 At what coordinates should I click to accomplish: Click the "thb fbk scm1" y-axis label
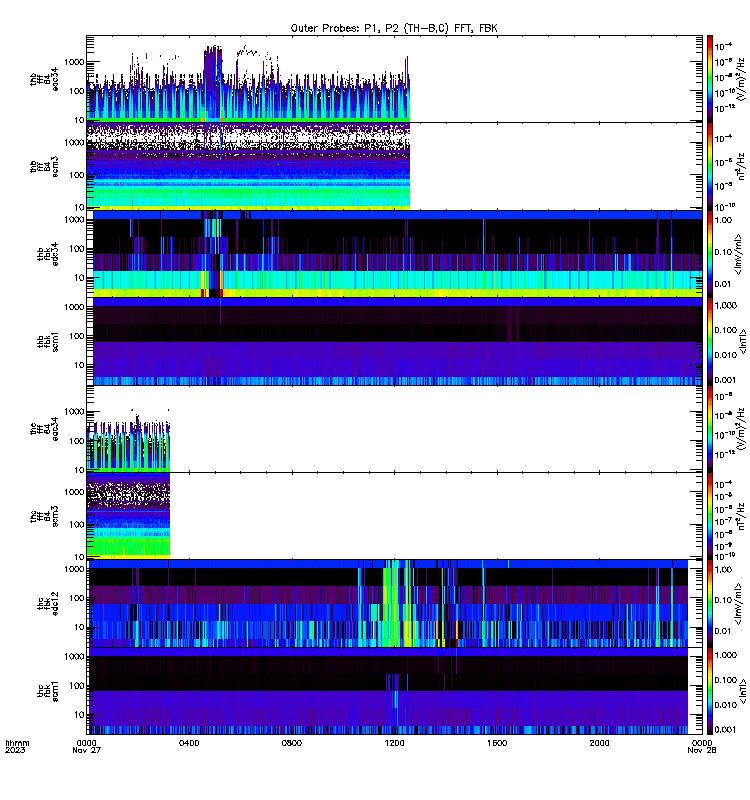tap(48, 341)
